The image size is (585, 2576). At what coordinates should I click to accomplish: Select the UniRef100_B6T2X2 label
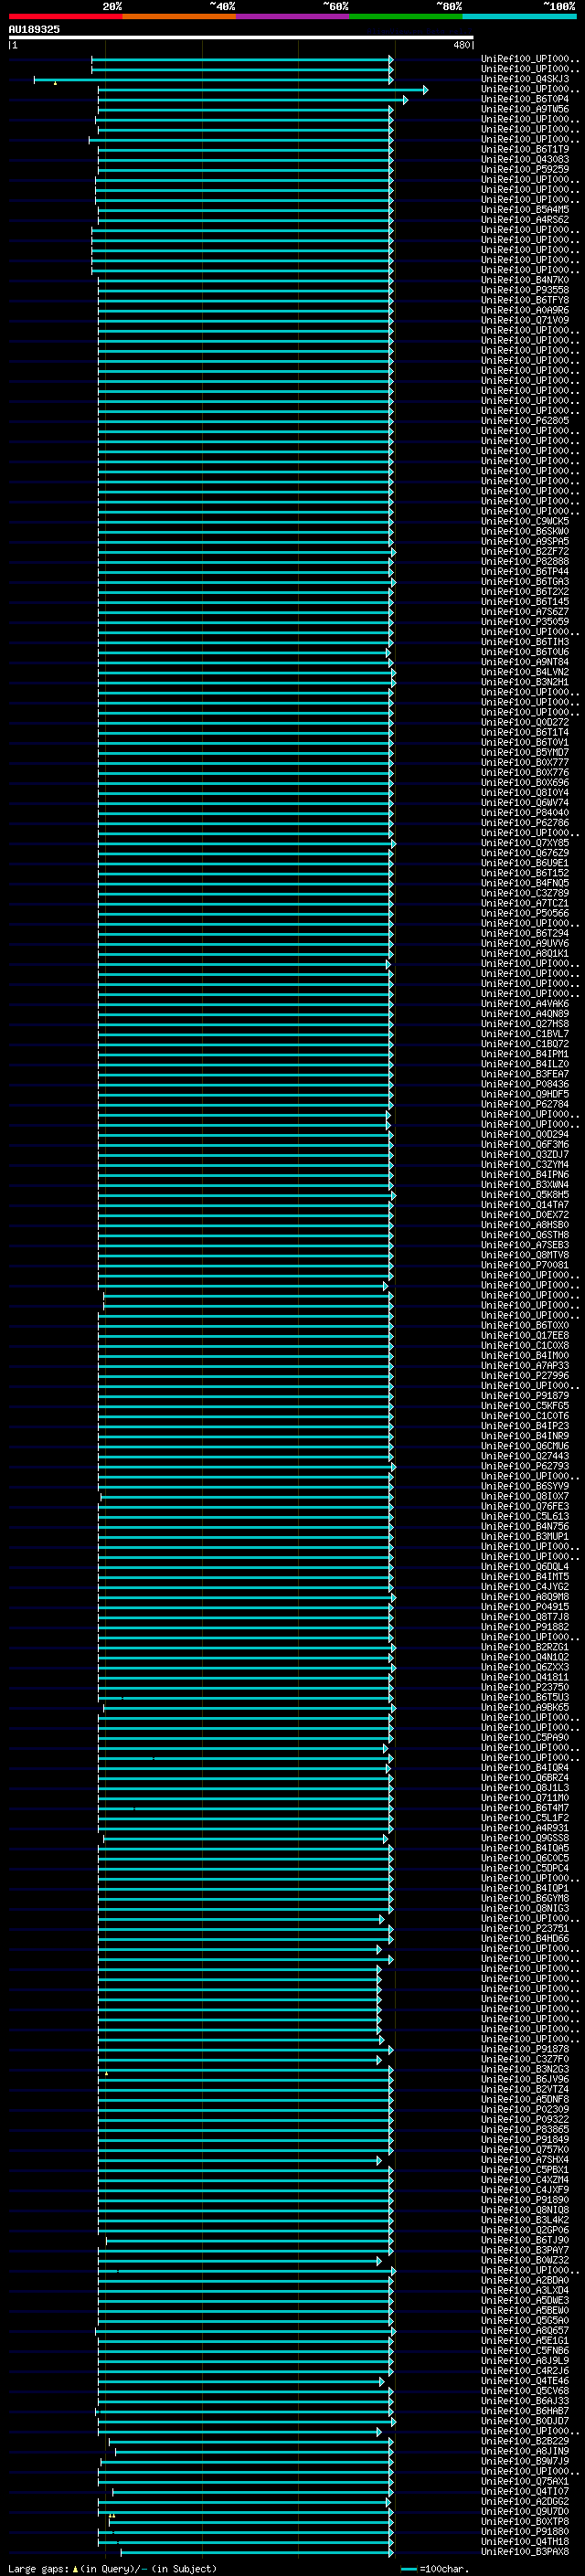(x=525, y=591)
